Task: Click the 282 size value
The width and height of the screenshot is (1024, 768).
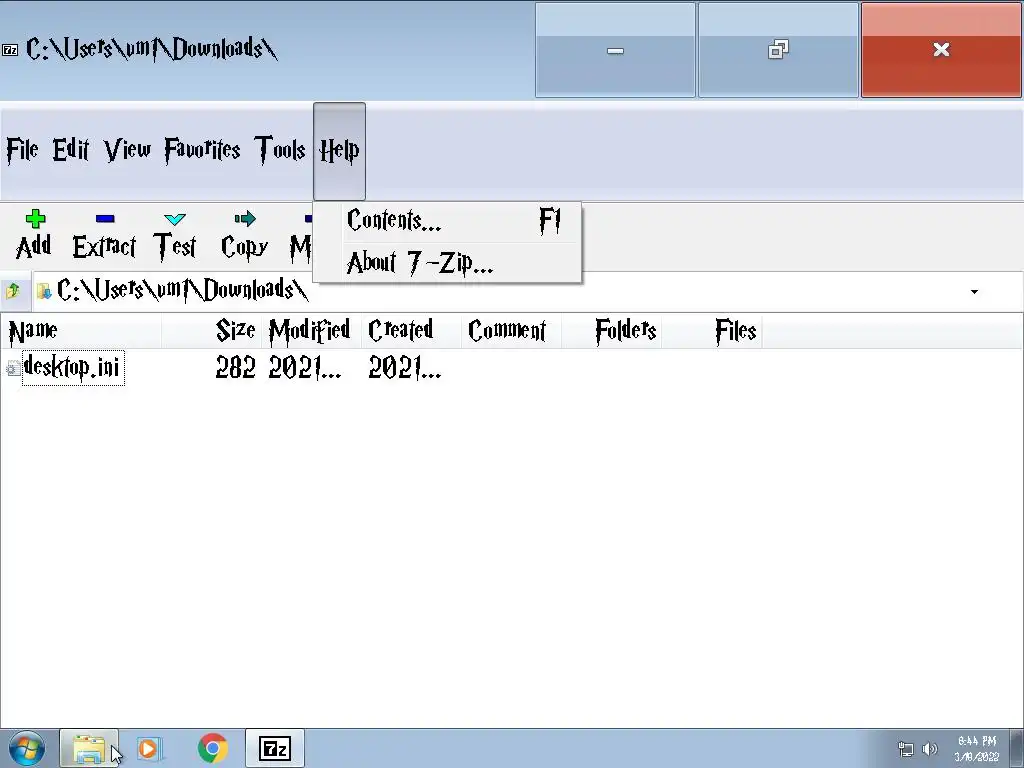Action: (x=235, y=368)
